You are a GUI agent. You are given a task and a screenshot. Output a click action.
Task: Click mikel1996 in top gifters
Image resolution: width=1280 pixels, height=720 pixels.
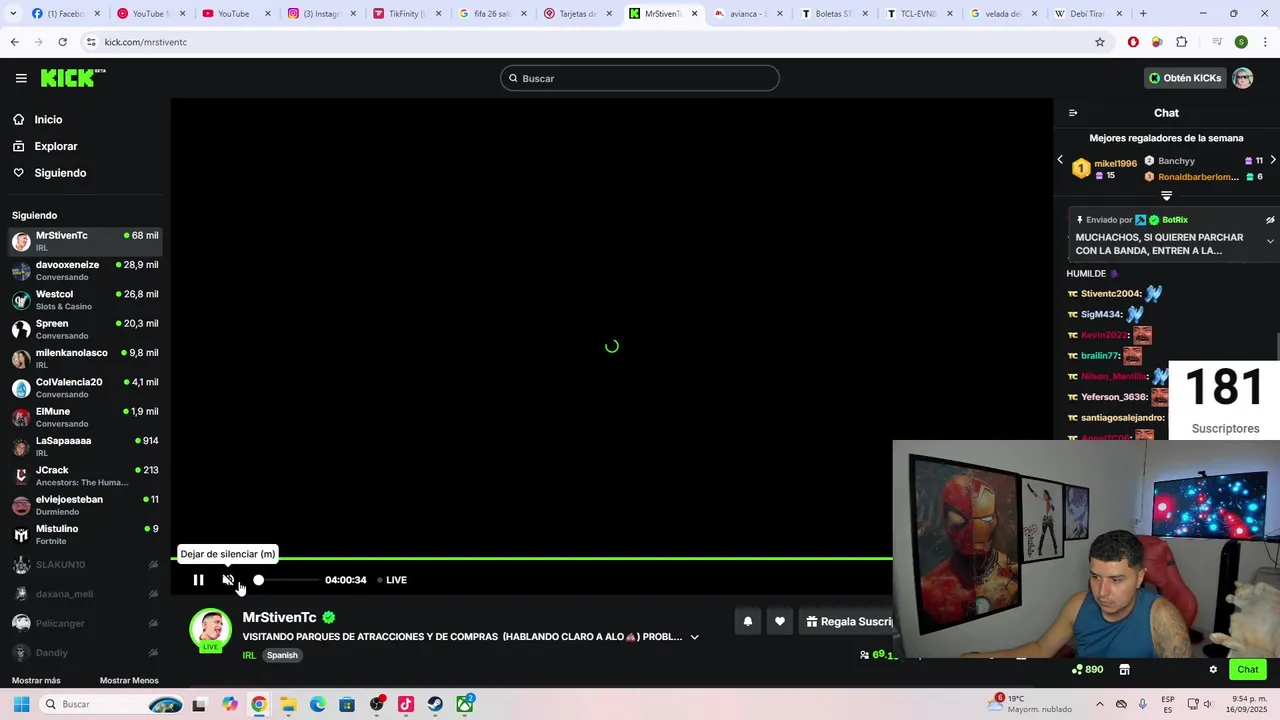1115,164
